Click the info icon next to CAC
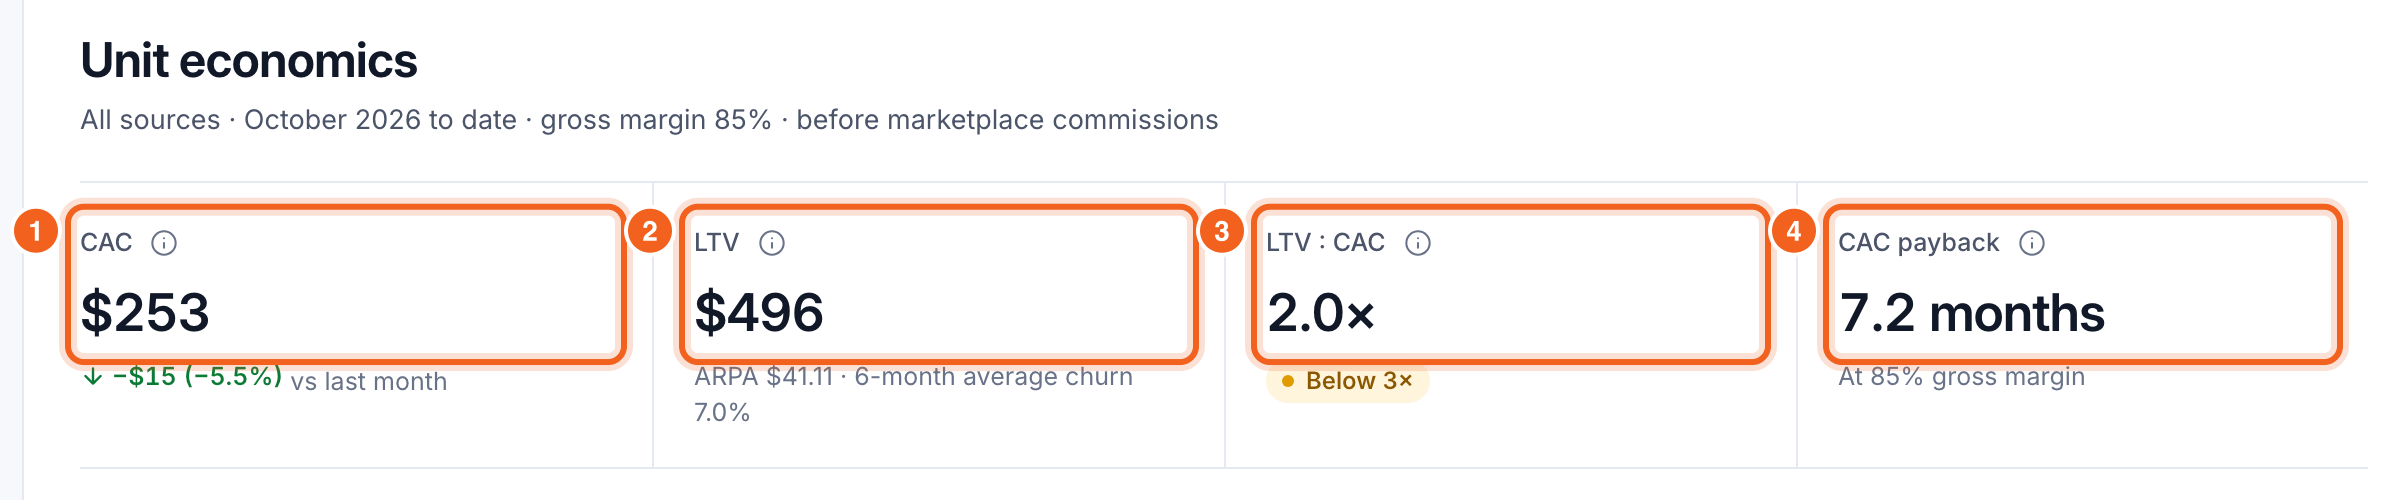Viewport: 2400px width, 500px height. (x=164, y=243)
